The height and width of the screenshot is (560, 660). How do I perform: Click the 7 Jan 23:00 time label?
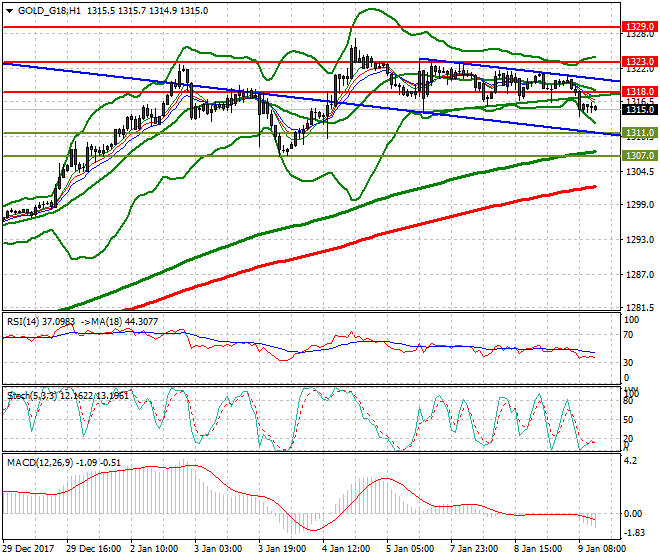(x=474, y=549)
